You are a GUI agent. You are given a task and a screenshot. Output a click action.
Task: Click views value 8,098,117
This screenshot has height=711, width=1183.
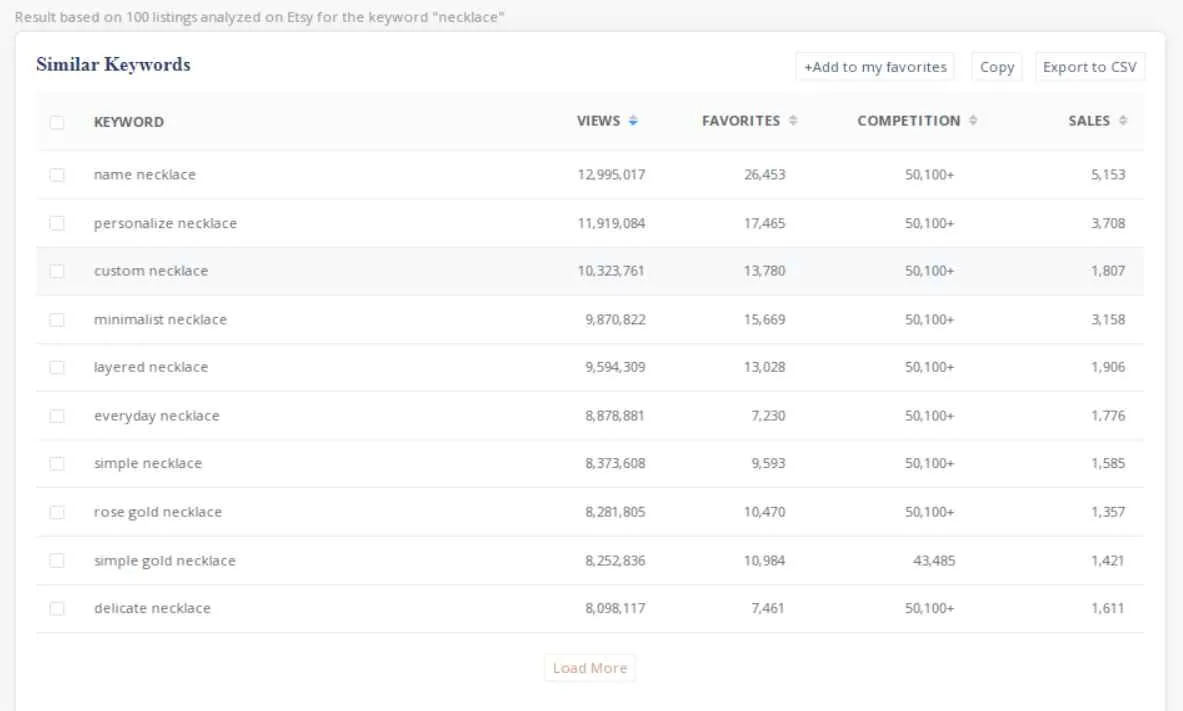[x=615, y=608]
